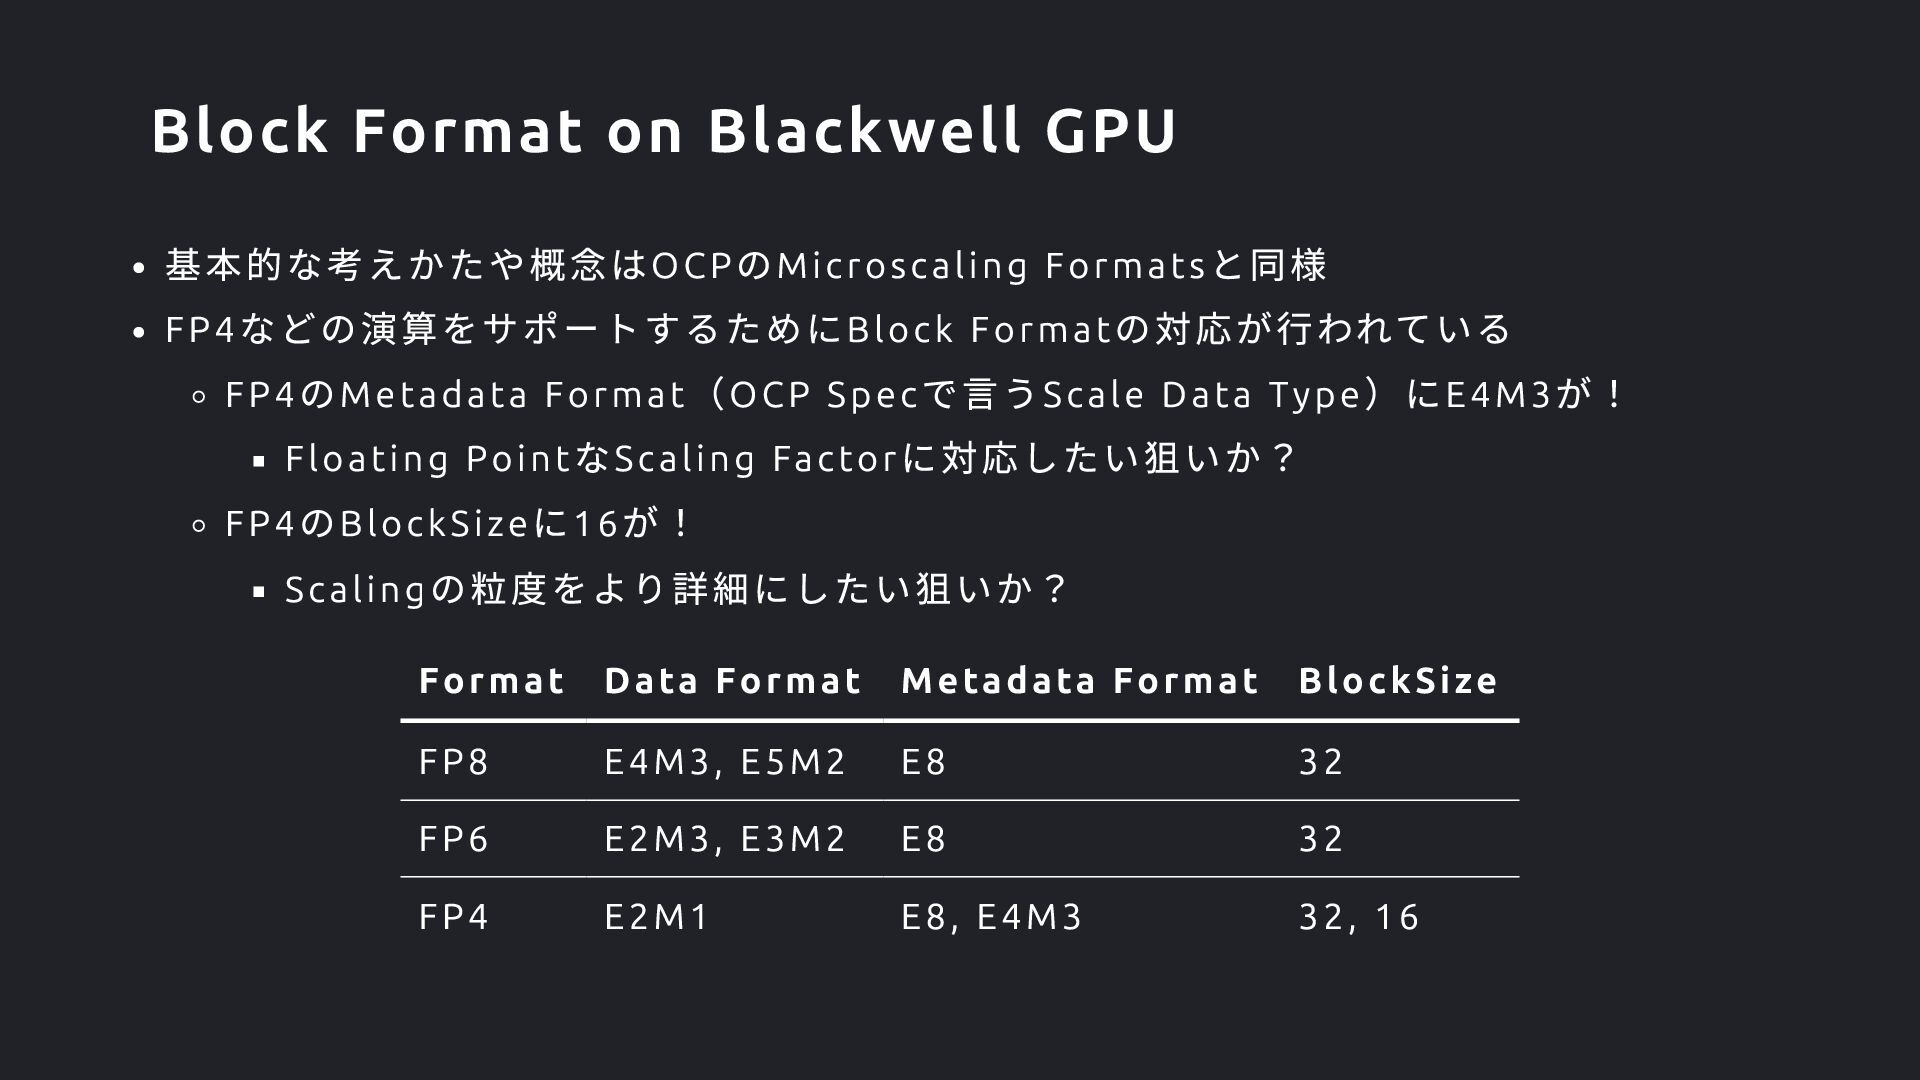The height and width of the screenshot is (1080, 1920).
Task: Click the Metadata Format column header
Action: pos(1080,681)
